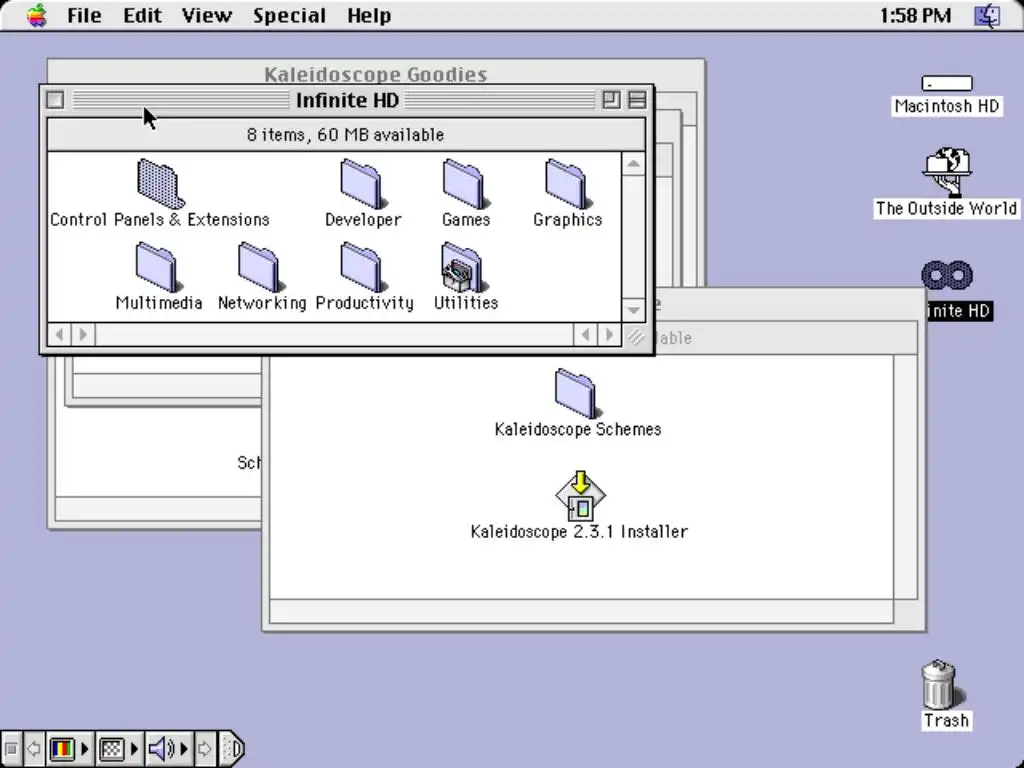Open the Finder application menu icon
Viewport: 1024px width, 768px height.
pos(987,15)
